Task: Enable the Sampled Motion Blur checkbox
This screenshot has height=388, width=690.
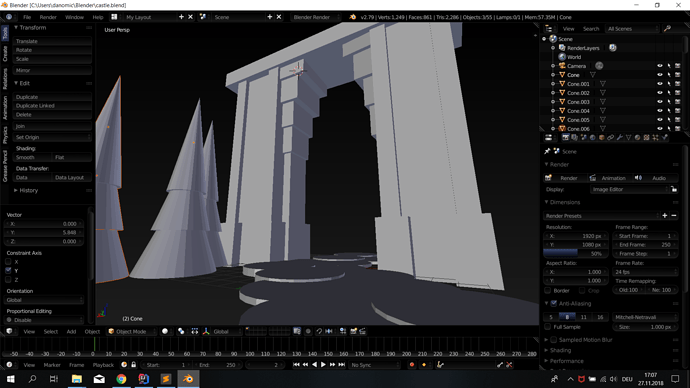Action: tap(554, 340)
